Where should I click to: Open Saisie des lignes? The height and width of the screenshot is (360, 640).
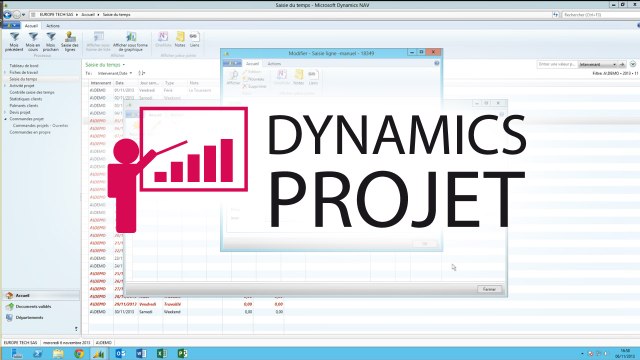(70, 42)
